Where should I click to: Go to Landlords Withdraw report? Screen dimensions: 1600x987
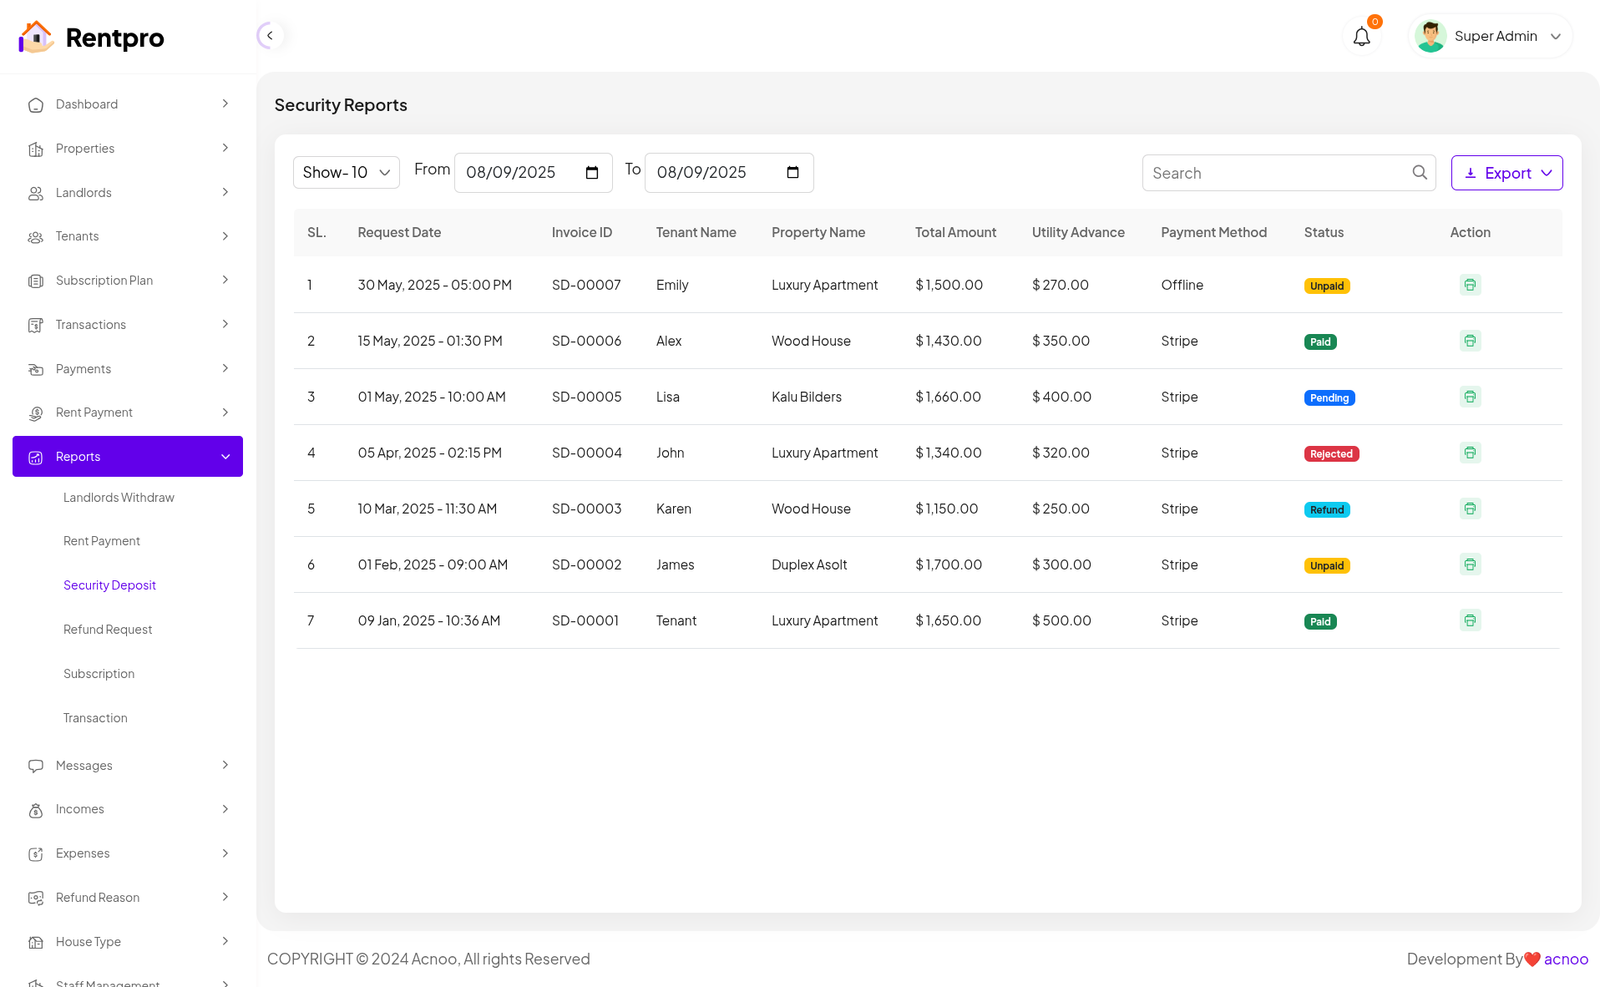(x=119, y=498)
